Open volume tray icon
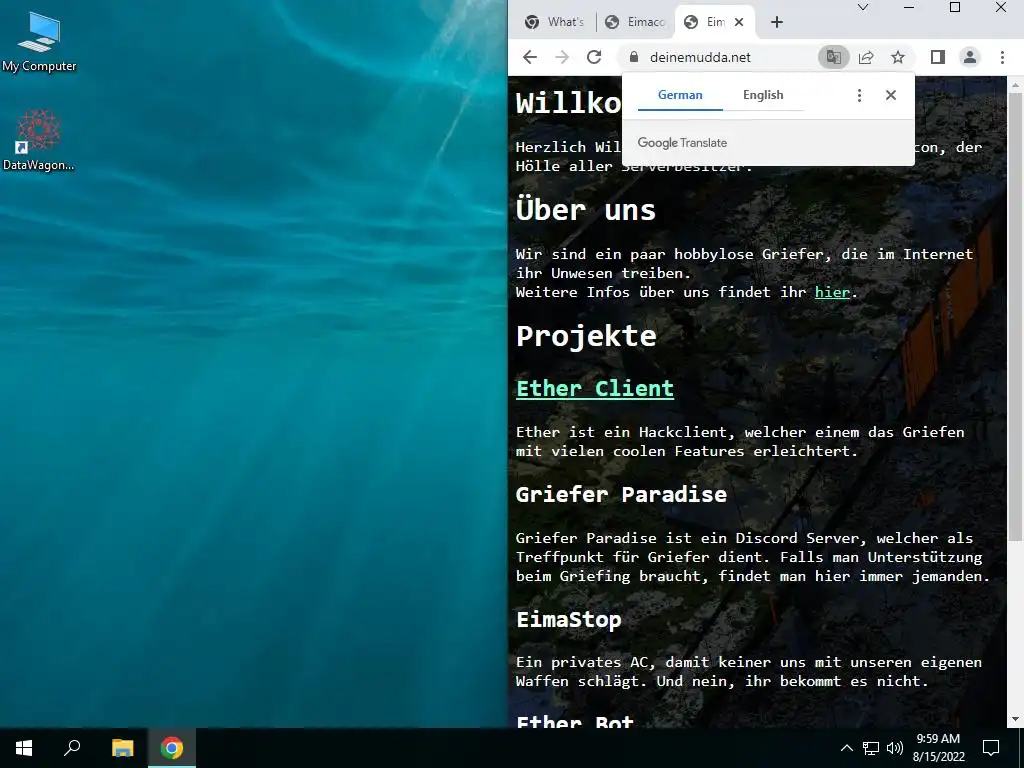The image size is (1024, 768). (895, 748)
